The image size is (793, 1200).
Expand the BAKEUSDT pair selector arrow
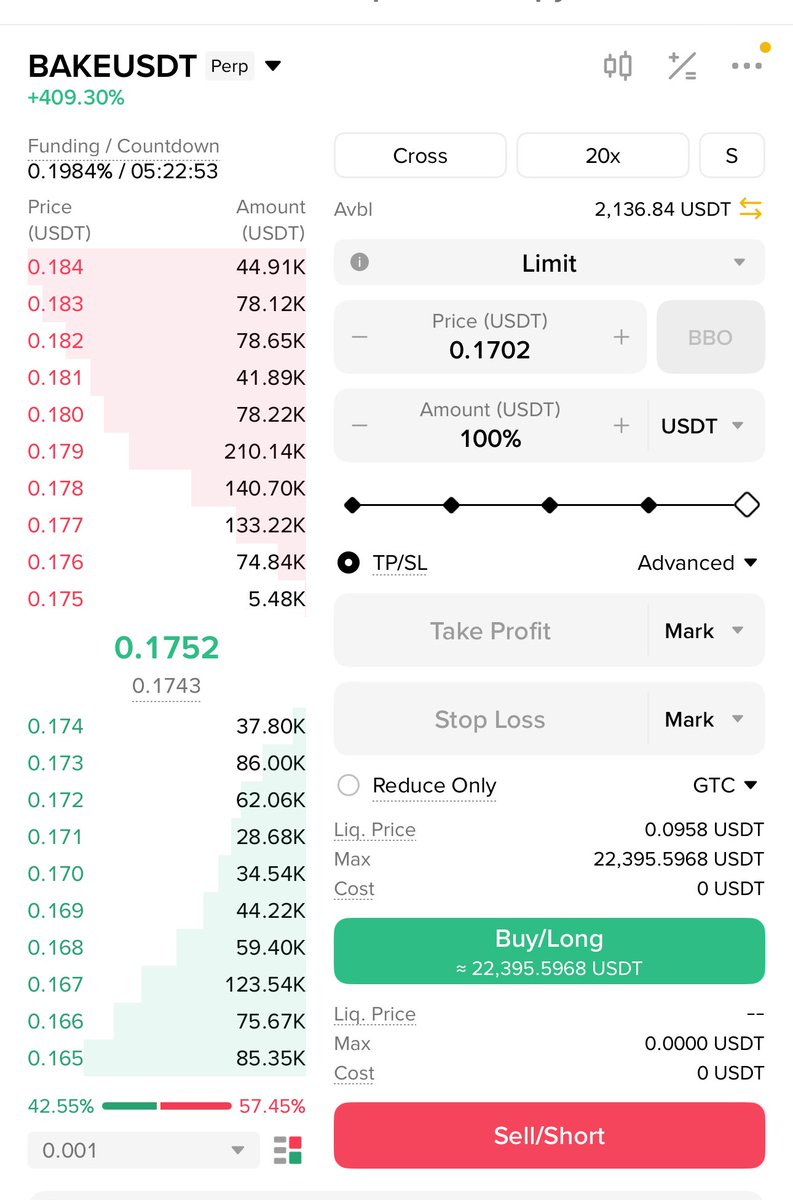point(273,67)
